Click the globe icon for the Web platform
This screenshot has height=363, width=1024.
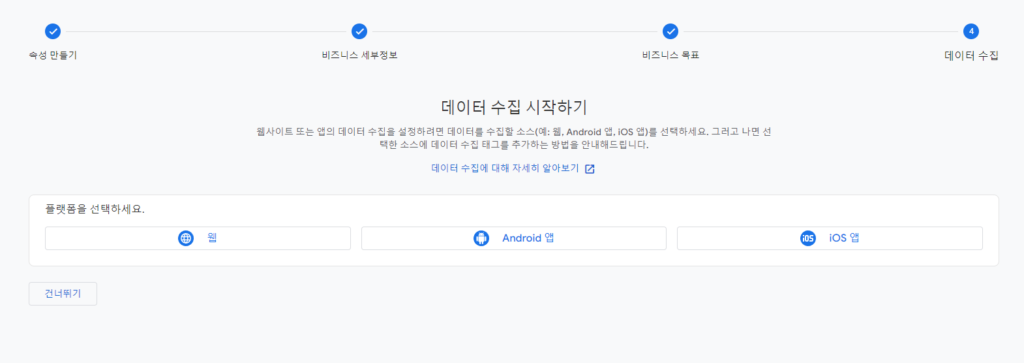(186, 238)
